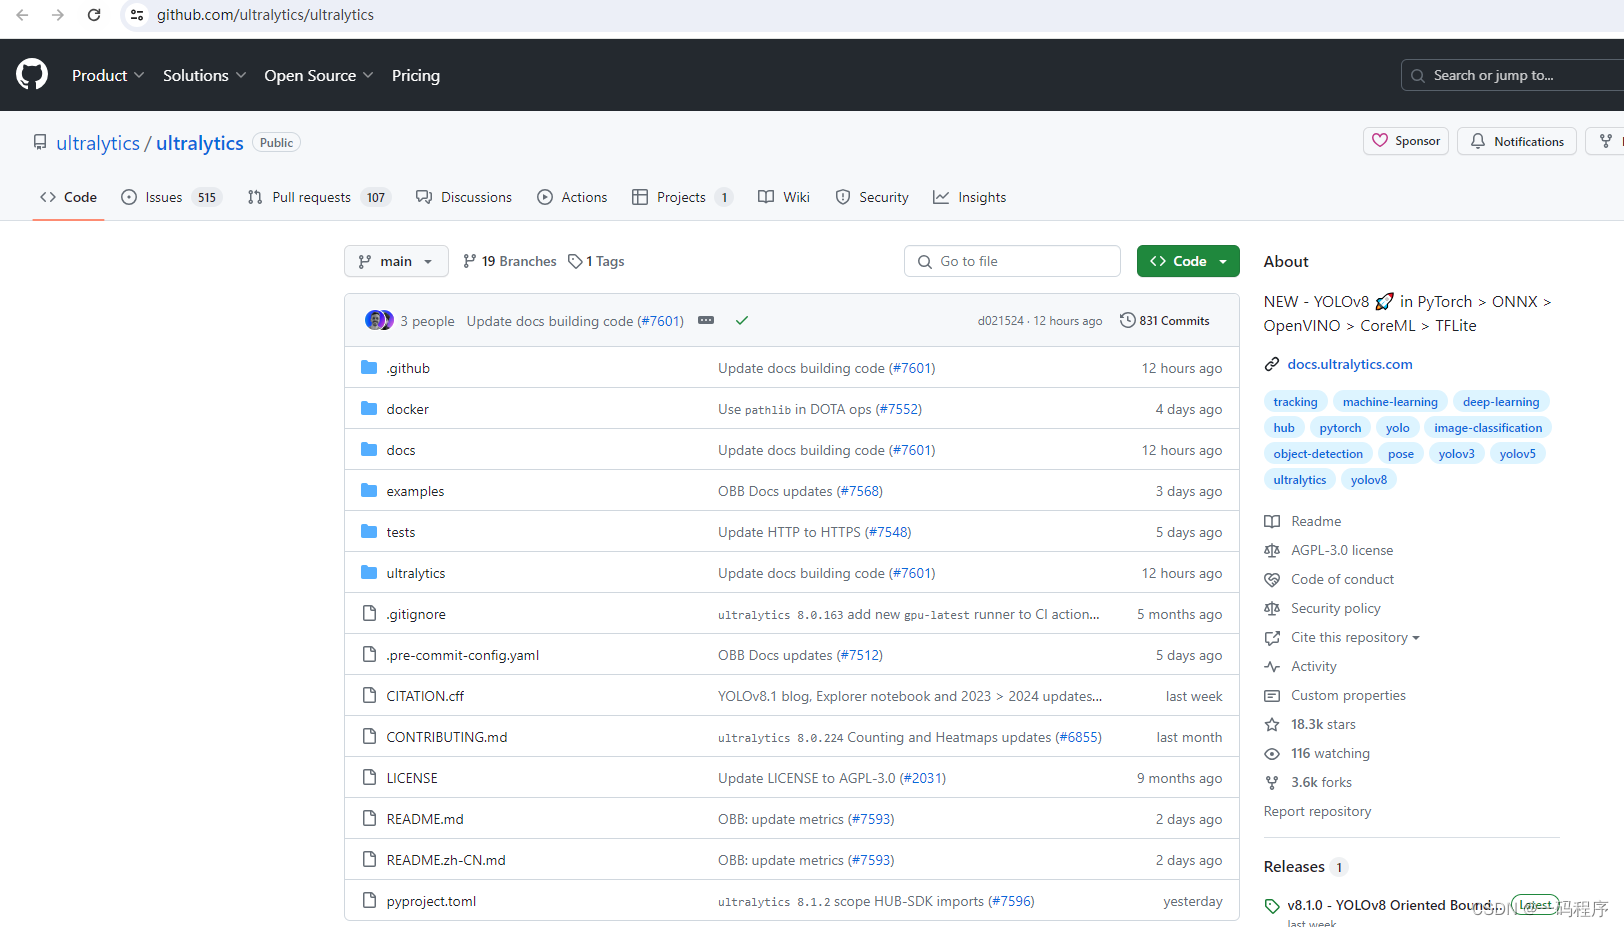Open the Wiki tab
The height and width of the screenshot is (927, 1624).
tap(784, 197)
